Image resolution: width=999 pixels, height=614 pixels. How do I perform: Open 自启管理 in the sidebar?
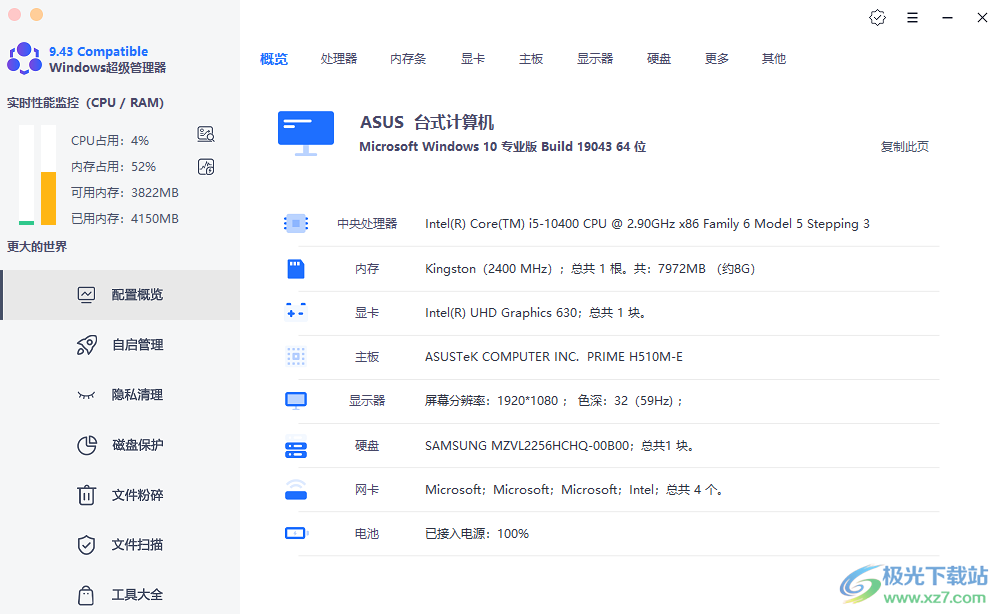point(120,345)
